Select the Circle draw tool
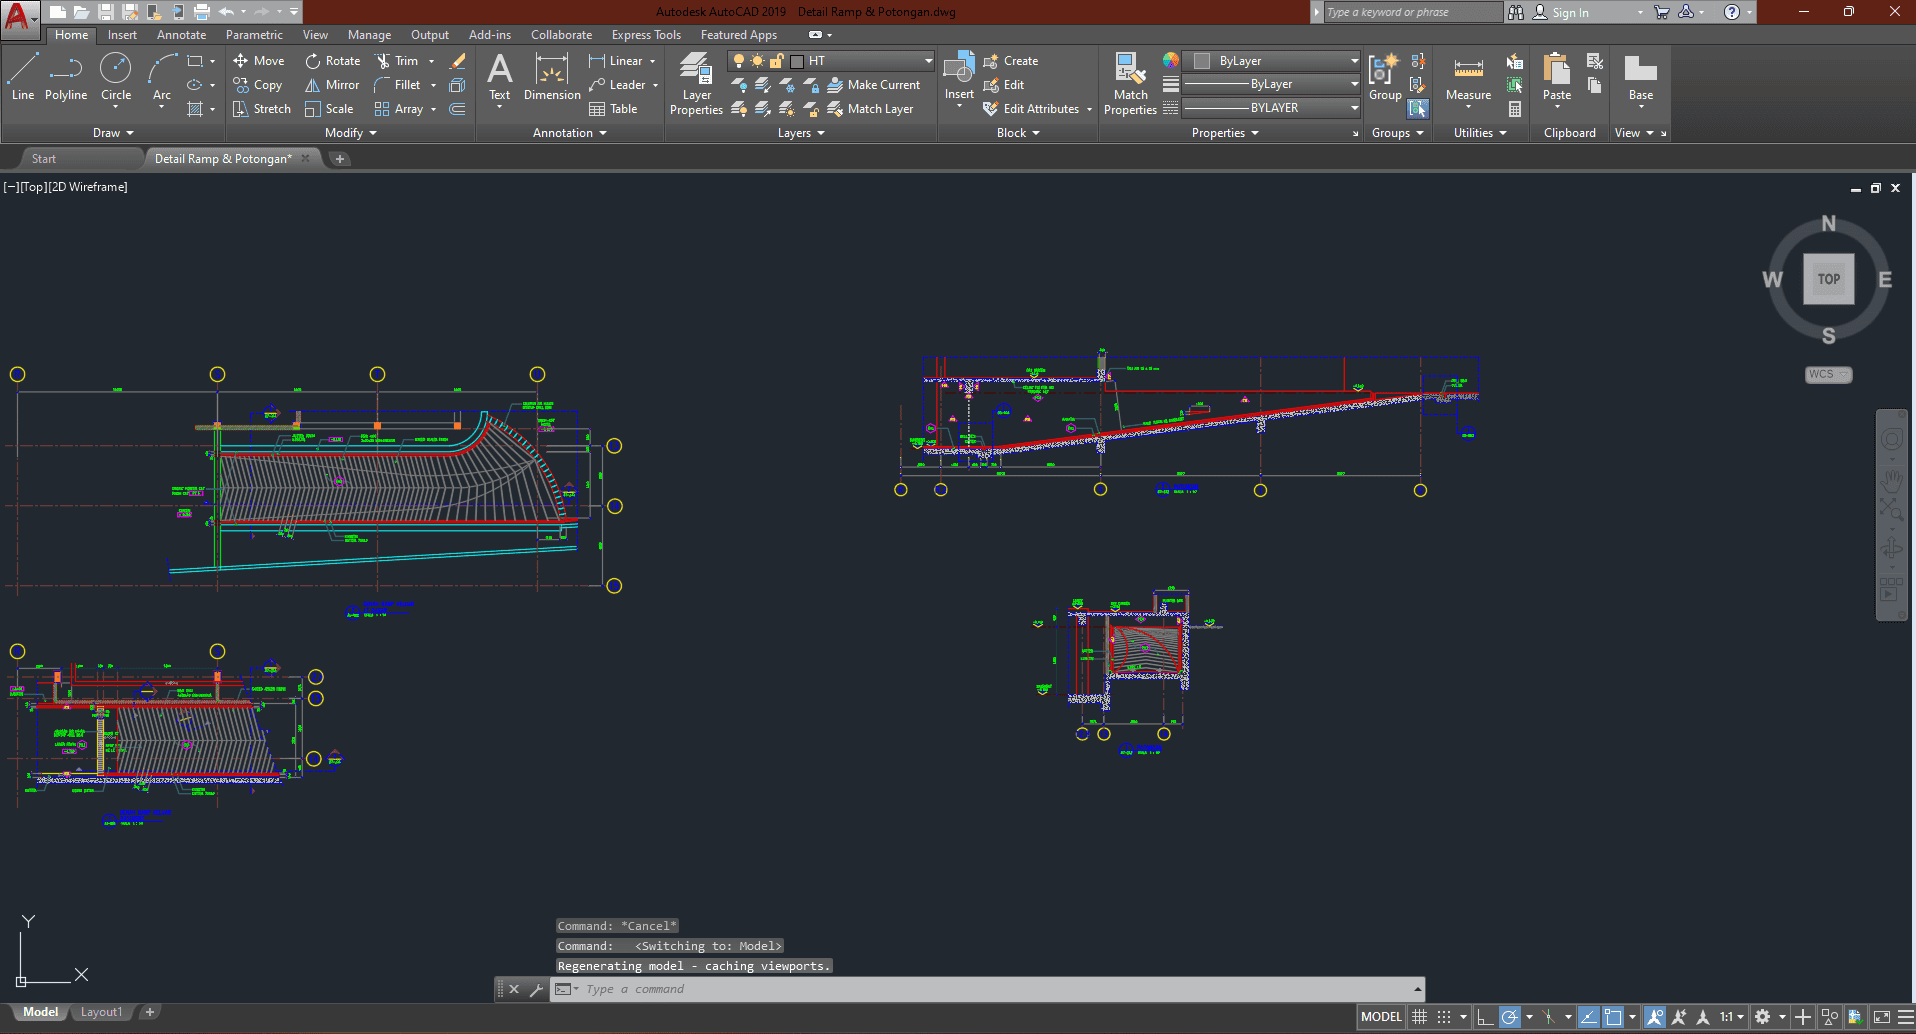Image resolution: width=1916 pixels, height=1034 pixels. coord(116,78)
